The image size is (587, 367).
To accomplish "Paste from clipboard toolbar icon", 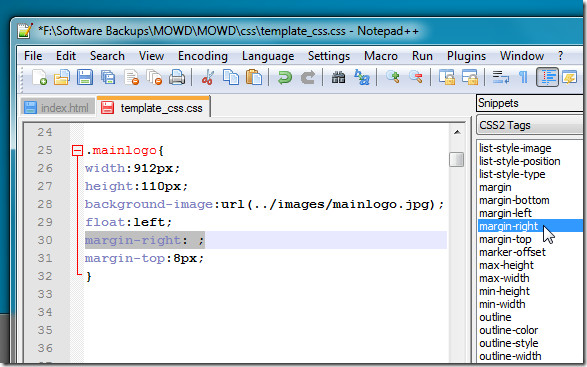I will (x=254, y=78).
